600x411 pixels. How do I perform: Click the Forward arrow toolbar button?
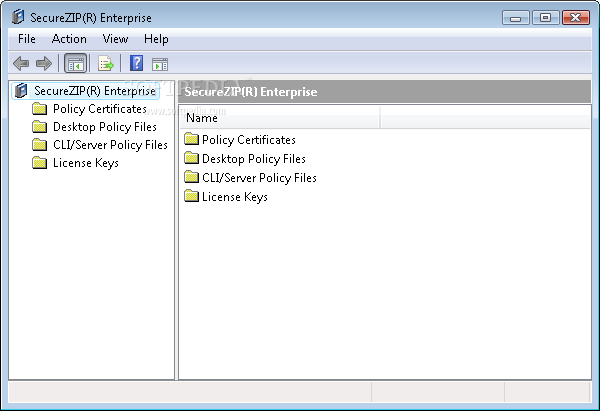44,63
